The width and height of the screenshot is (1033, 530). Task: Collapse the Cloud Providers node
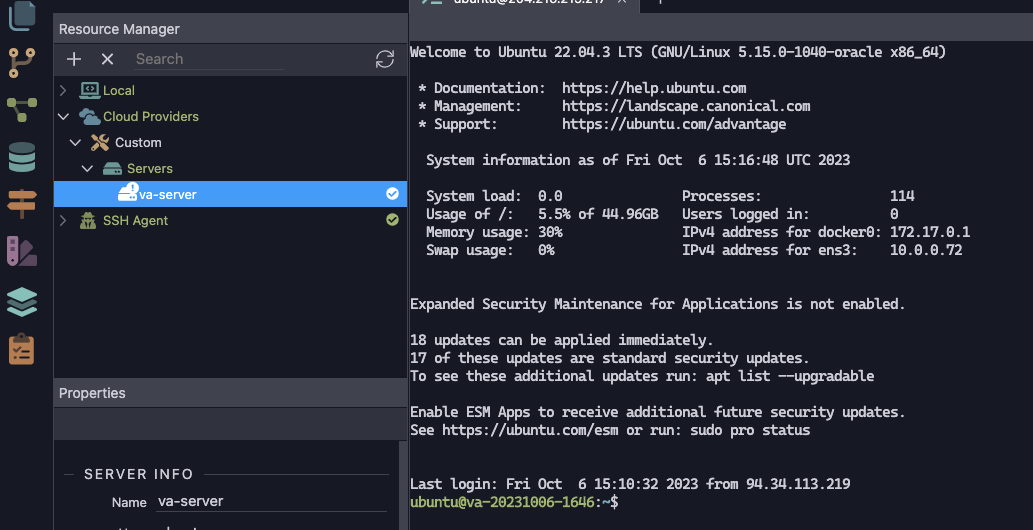(x=63, y=117)
